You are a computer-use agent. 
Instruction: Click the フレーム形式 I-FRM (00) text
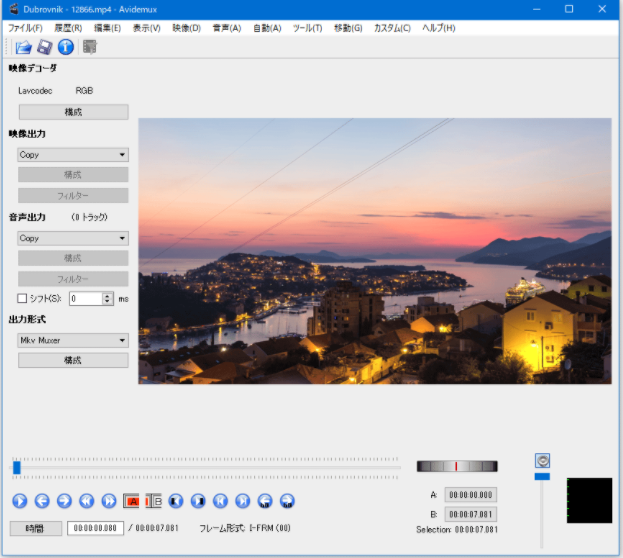(x=245, y=528)
